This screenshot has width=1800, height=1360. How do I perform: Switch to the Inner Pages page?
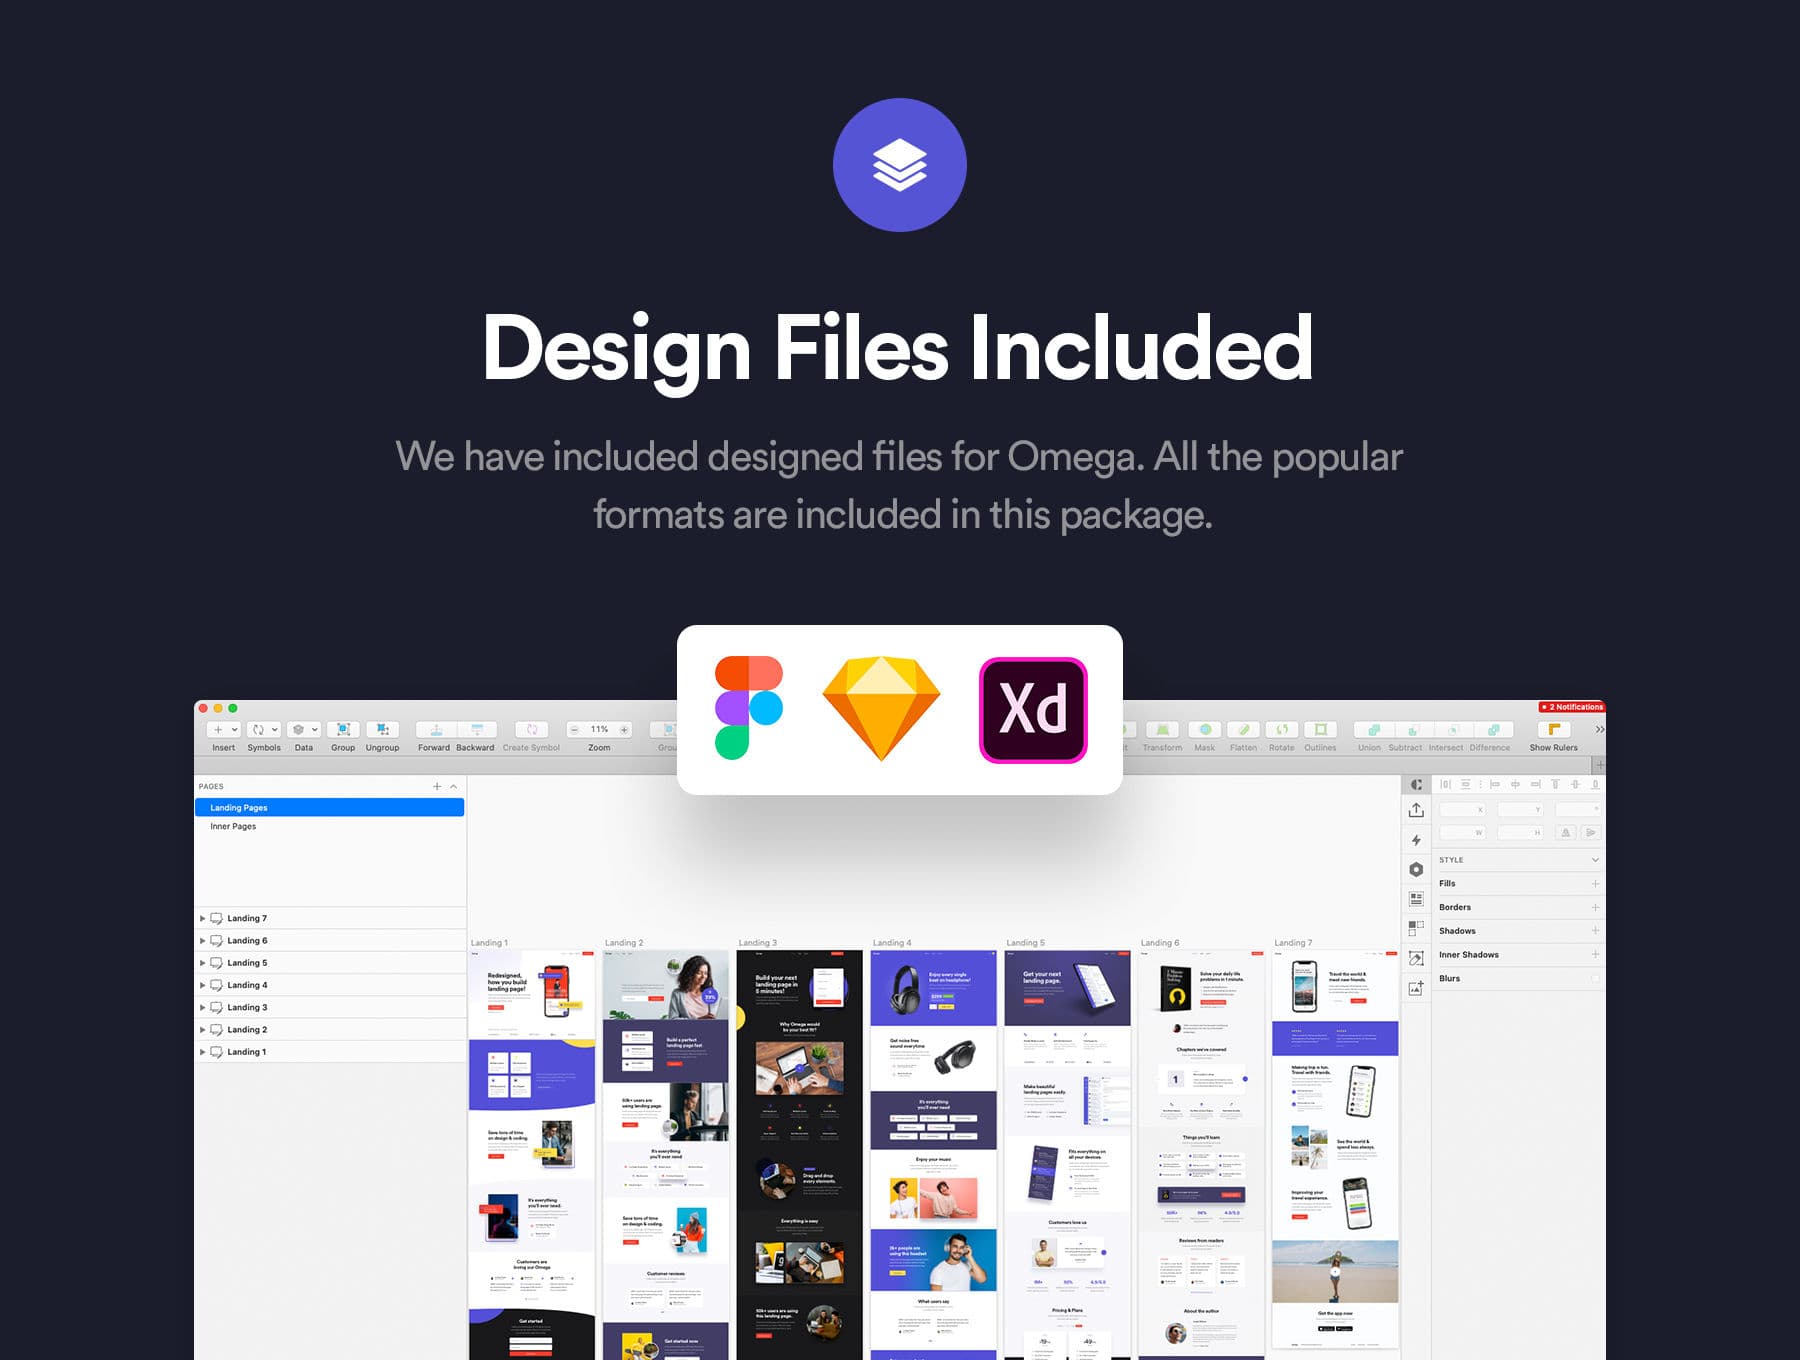pyautogui.click(x=329, y=827)
